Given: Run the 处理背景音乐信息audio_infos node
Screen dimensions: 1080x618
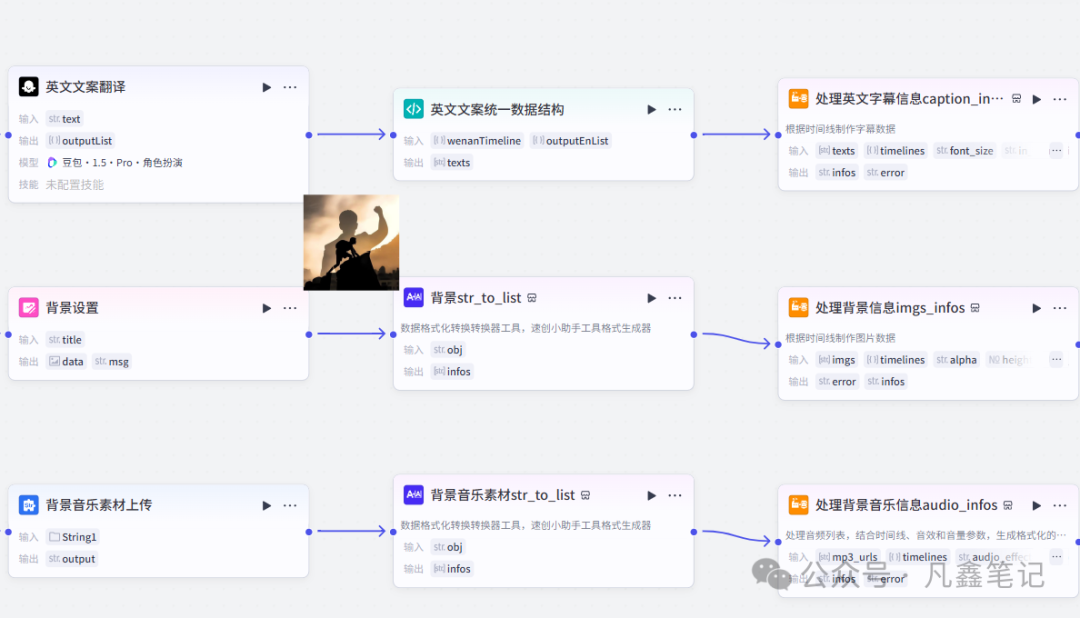Looking at the screenshot, I should 1037,505.
